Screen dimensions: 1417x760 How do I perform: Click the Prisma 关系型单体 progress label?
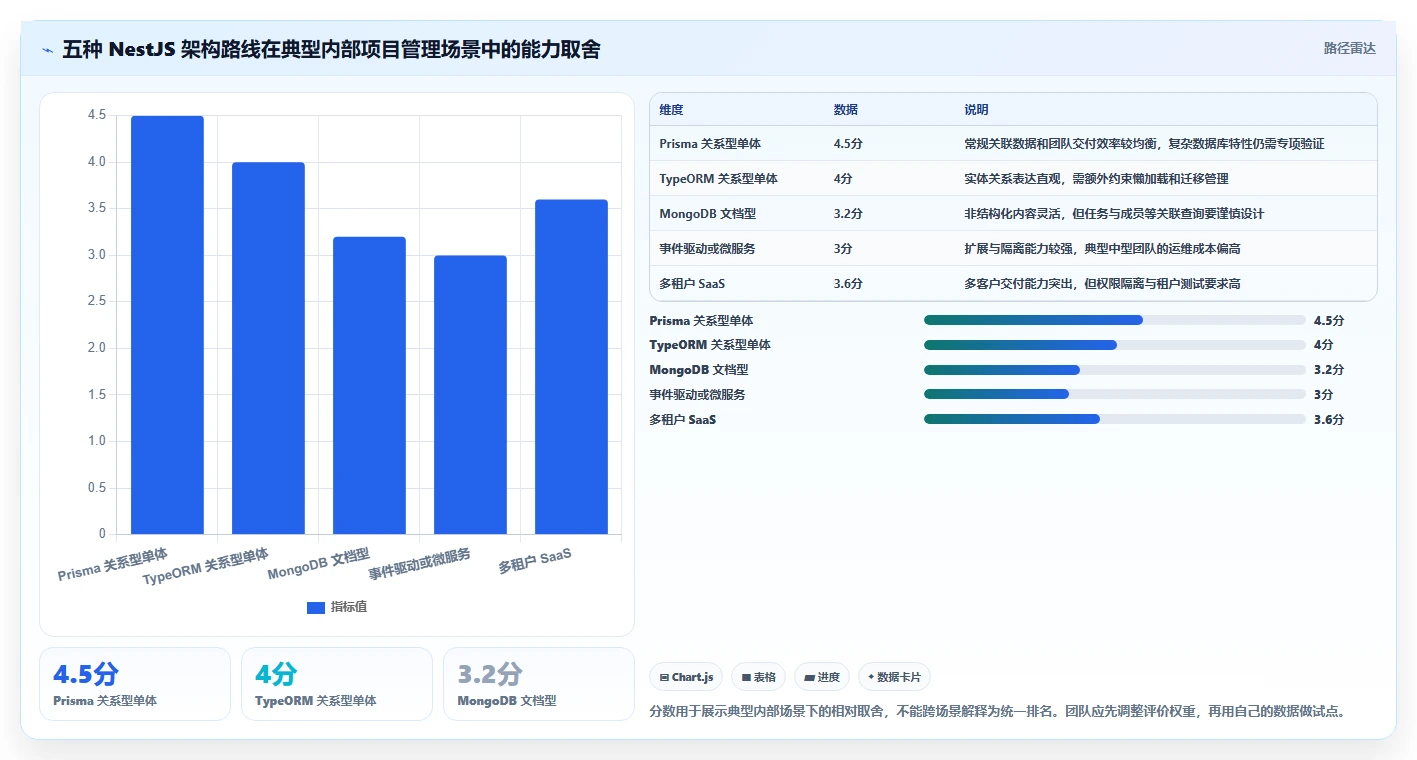pyautogui.click(x=701, y=321)
